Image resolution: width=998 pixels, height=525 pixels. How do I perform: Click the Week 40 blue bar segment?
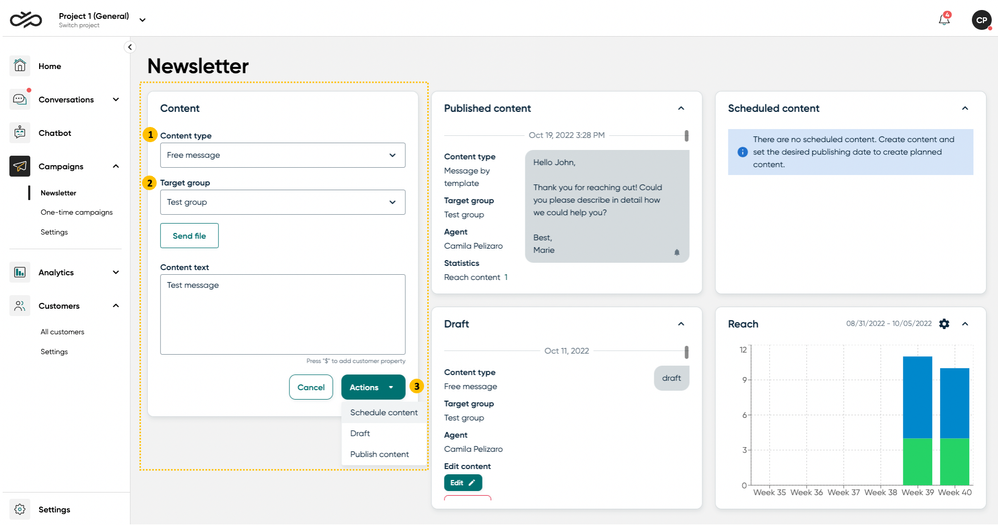coord(955,403)
